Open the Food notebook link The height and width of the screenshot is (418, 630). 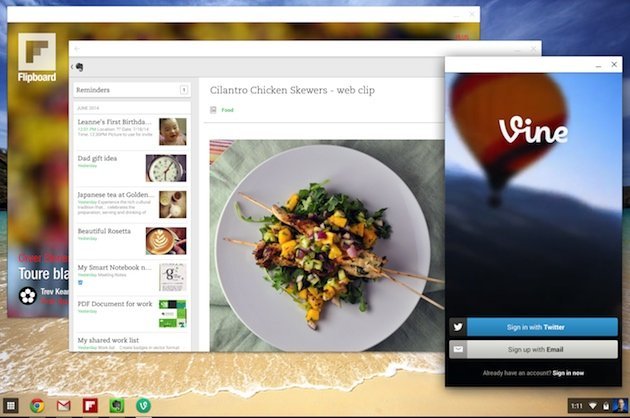pos(226,110)
